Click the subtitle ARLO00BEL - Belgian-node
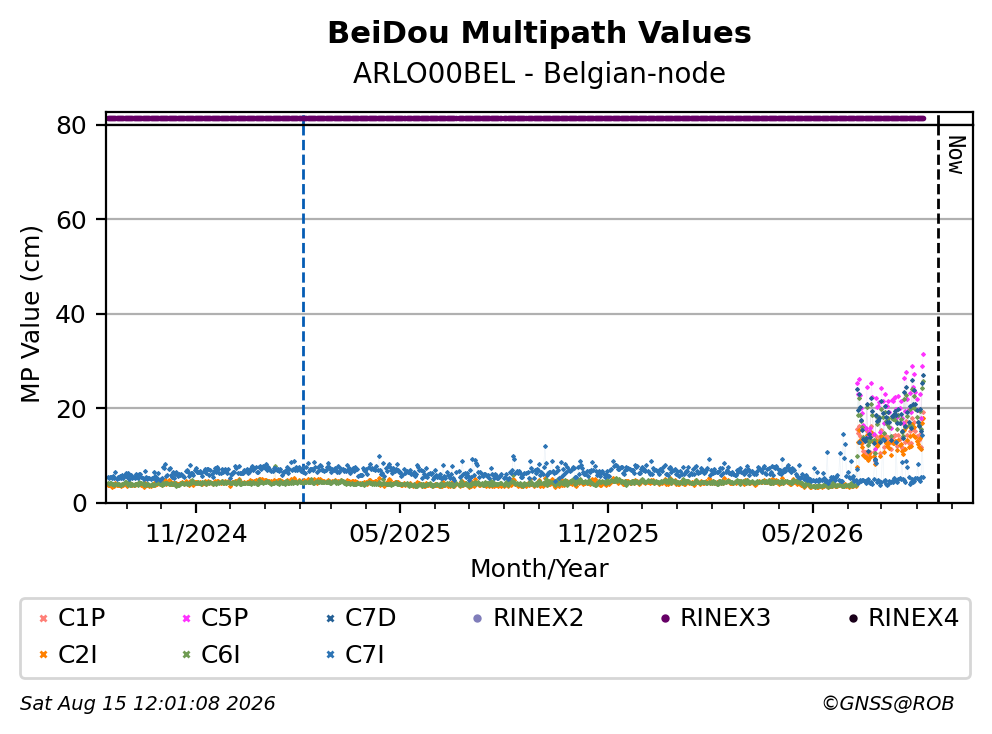The width and height of the screenshot is (992, 734). pyautogui.click(x=539, y=73)
